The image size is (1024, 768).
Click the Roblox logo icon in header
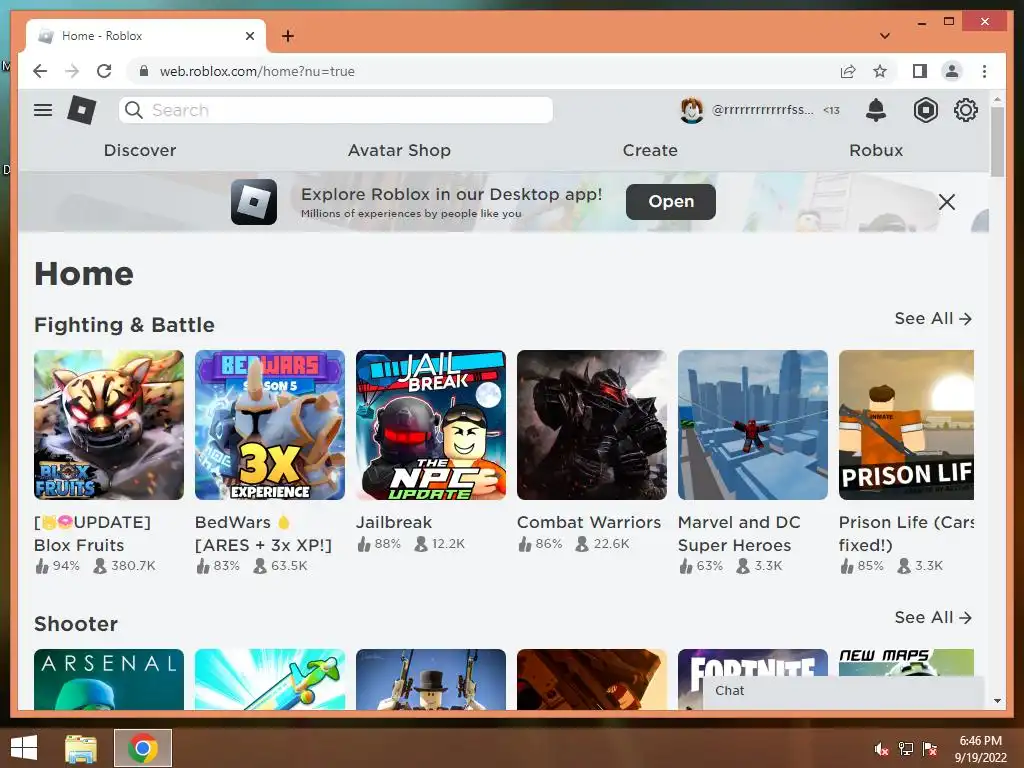click(82, 110)
